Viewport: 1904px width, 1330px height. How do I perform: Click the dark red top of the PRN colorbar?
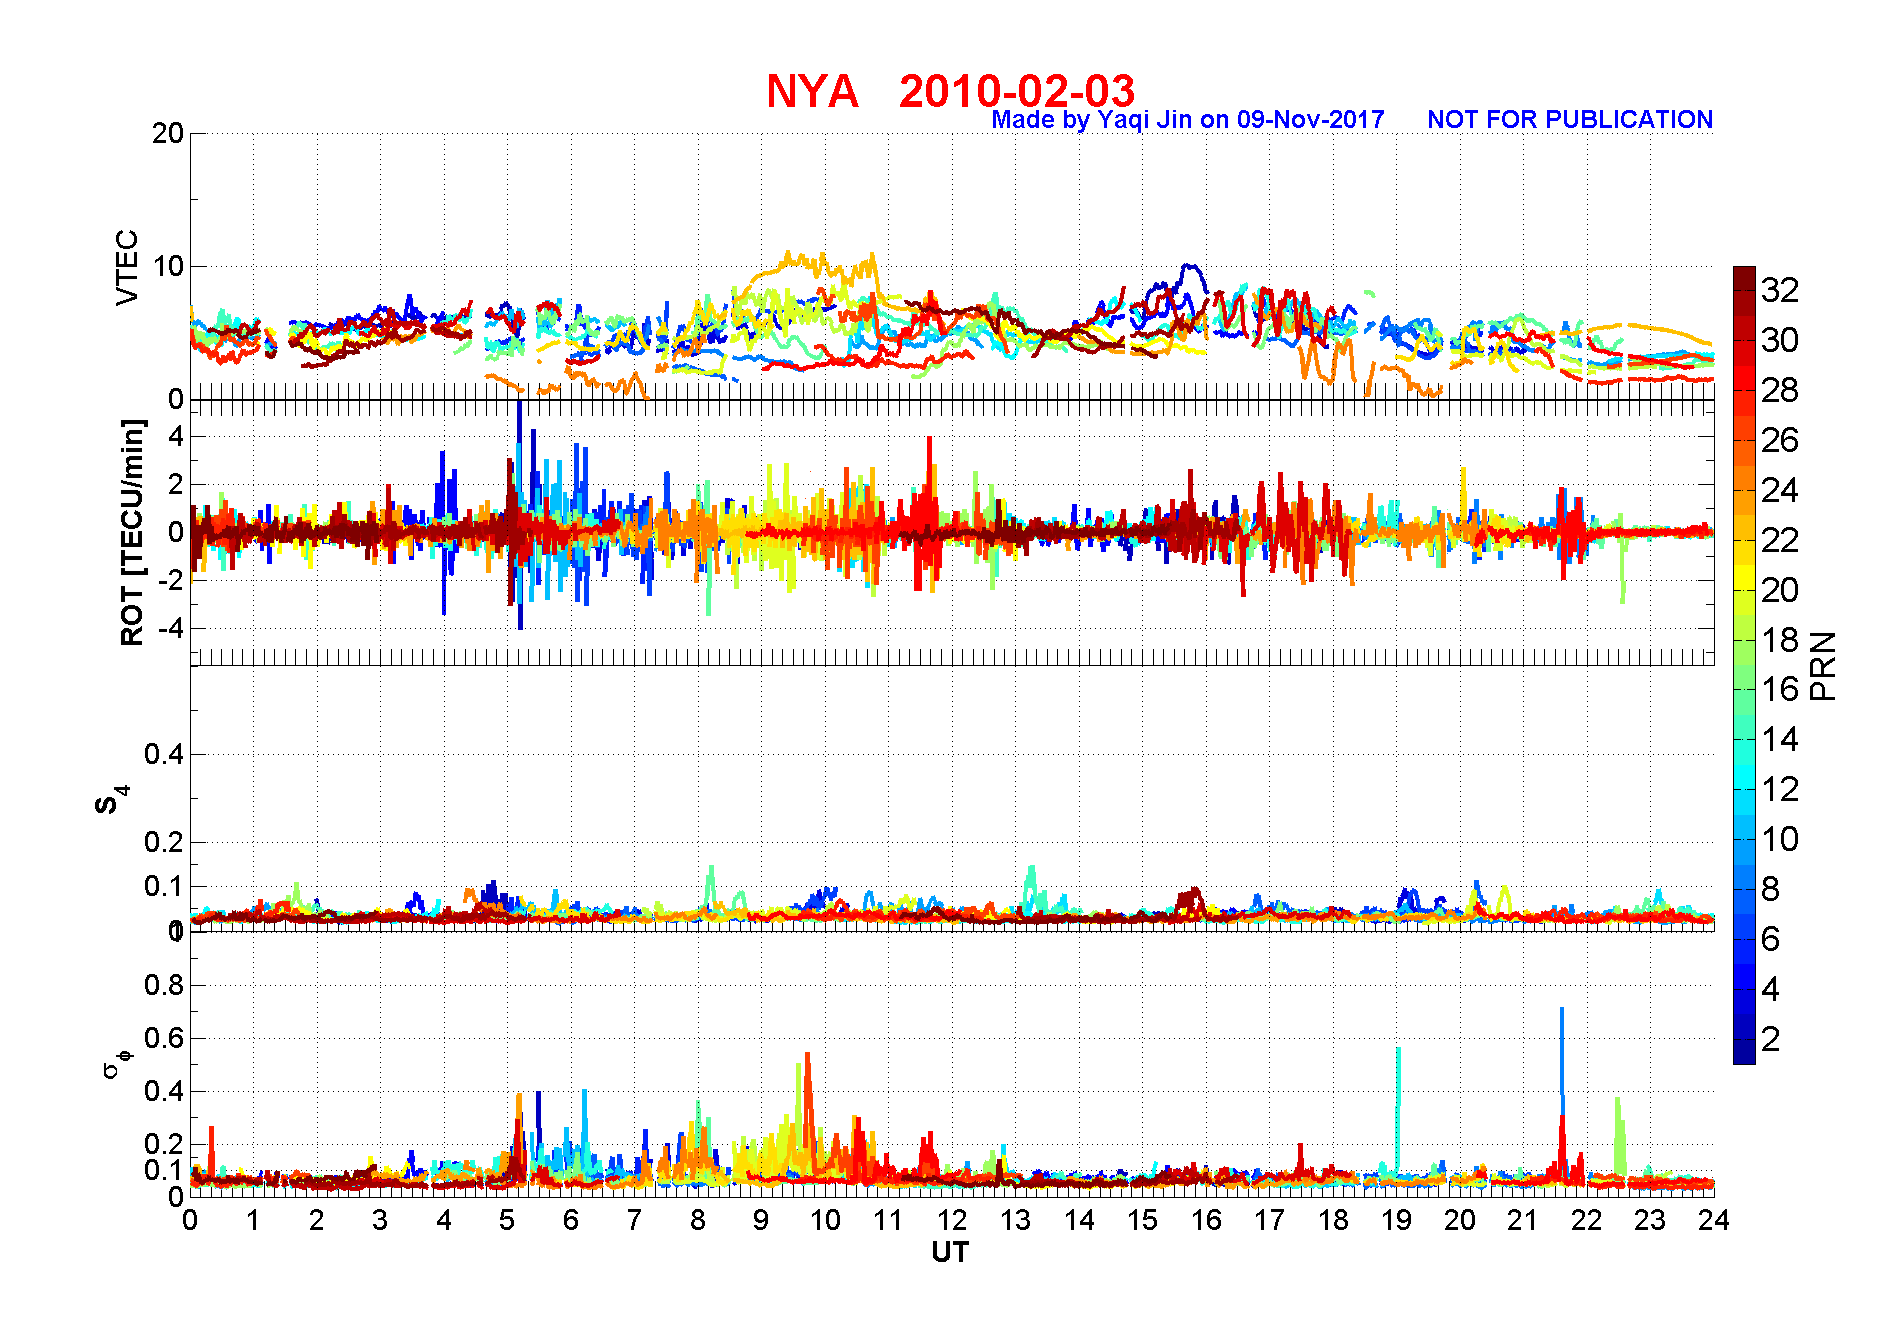pyautogui.click(x=1744, y=278)
